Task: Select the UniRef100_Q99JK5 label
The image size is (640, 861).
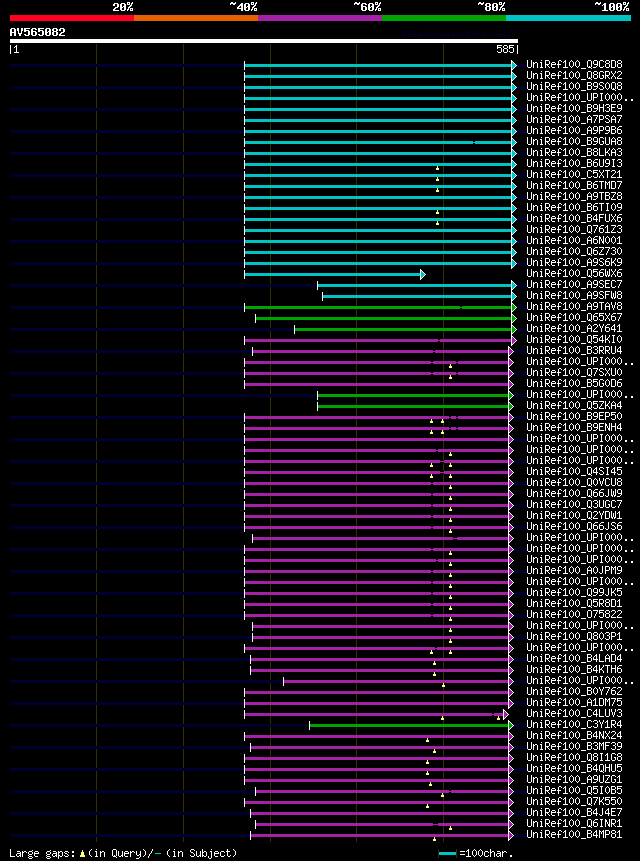Action: [x=574, y=591]
